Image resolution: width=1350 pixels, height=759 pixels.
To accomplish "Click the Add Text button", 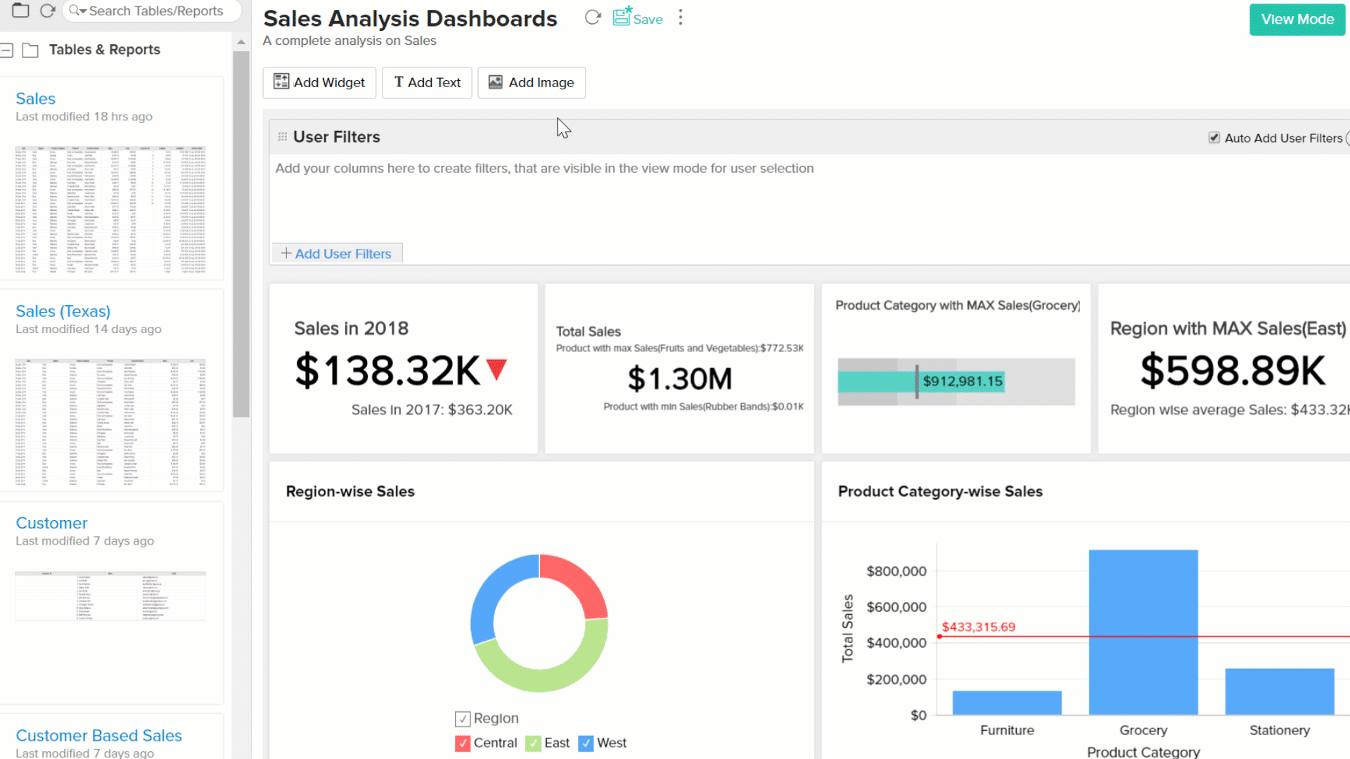I will point(427,83).
